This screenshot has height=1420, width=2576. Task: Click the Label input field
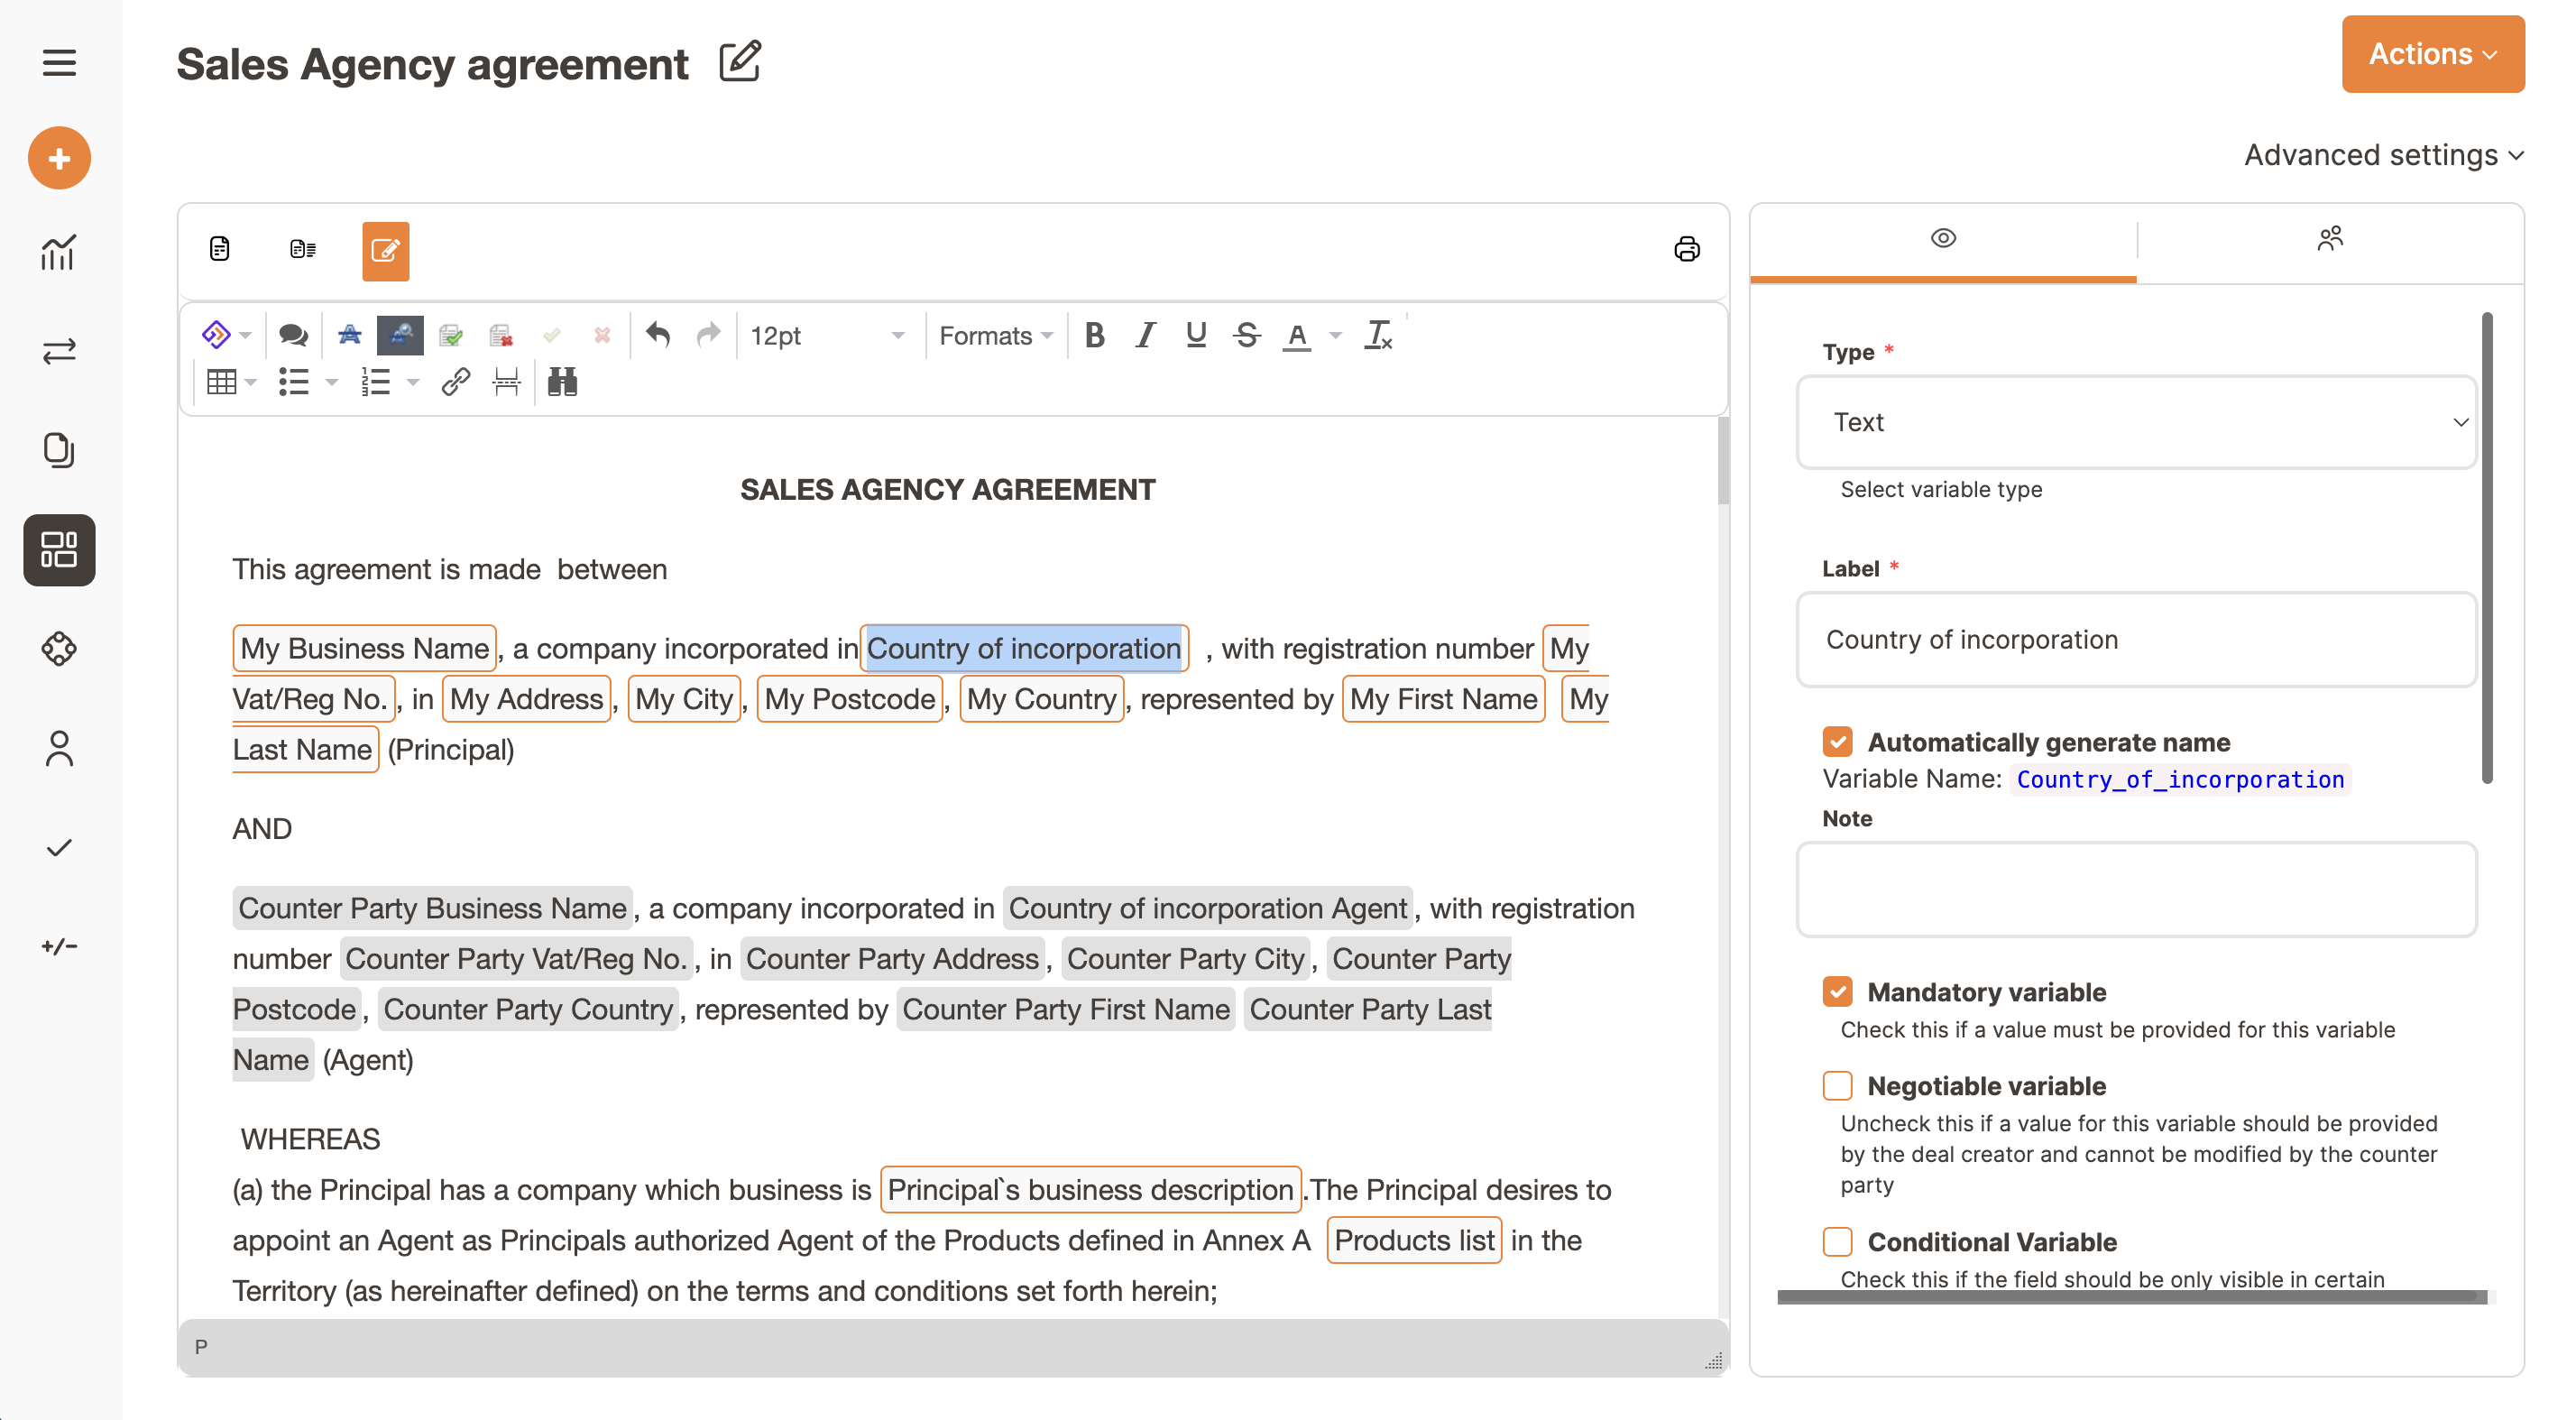point(2136,640)
